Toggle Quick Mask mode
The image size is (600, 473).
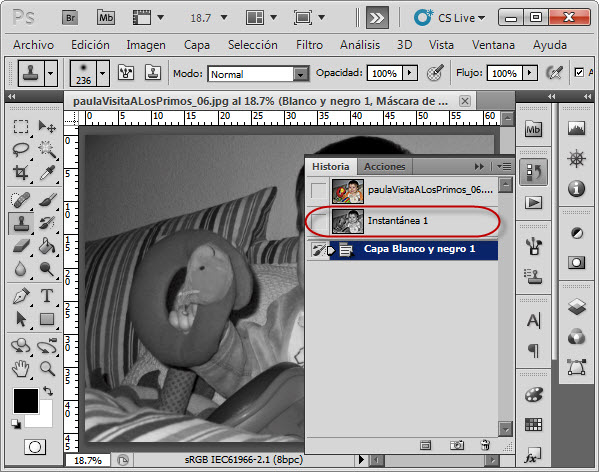(35, 447)
